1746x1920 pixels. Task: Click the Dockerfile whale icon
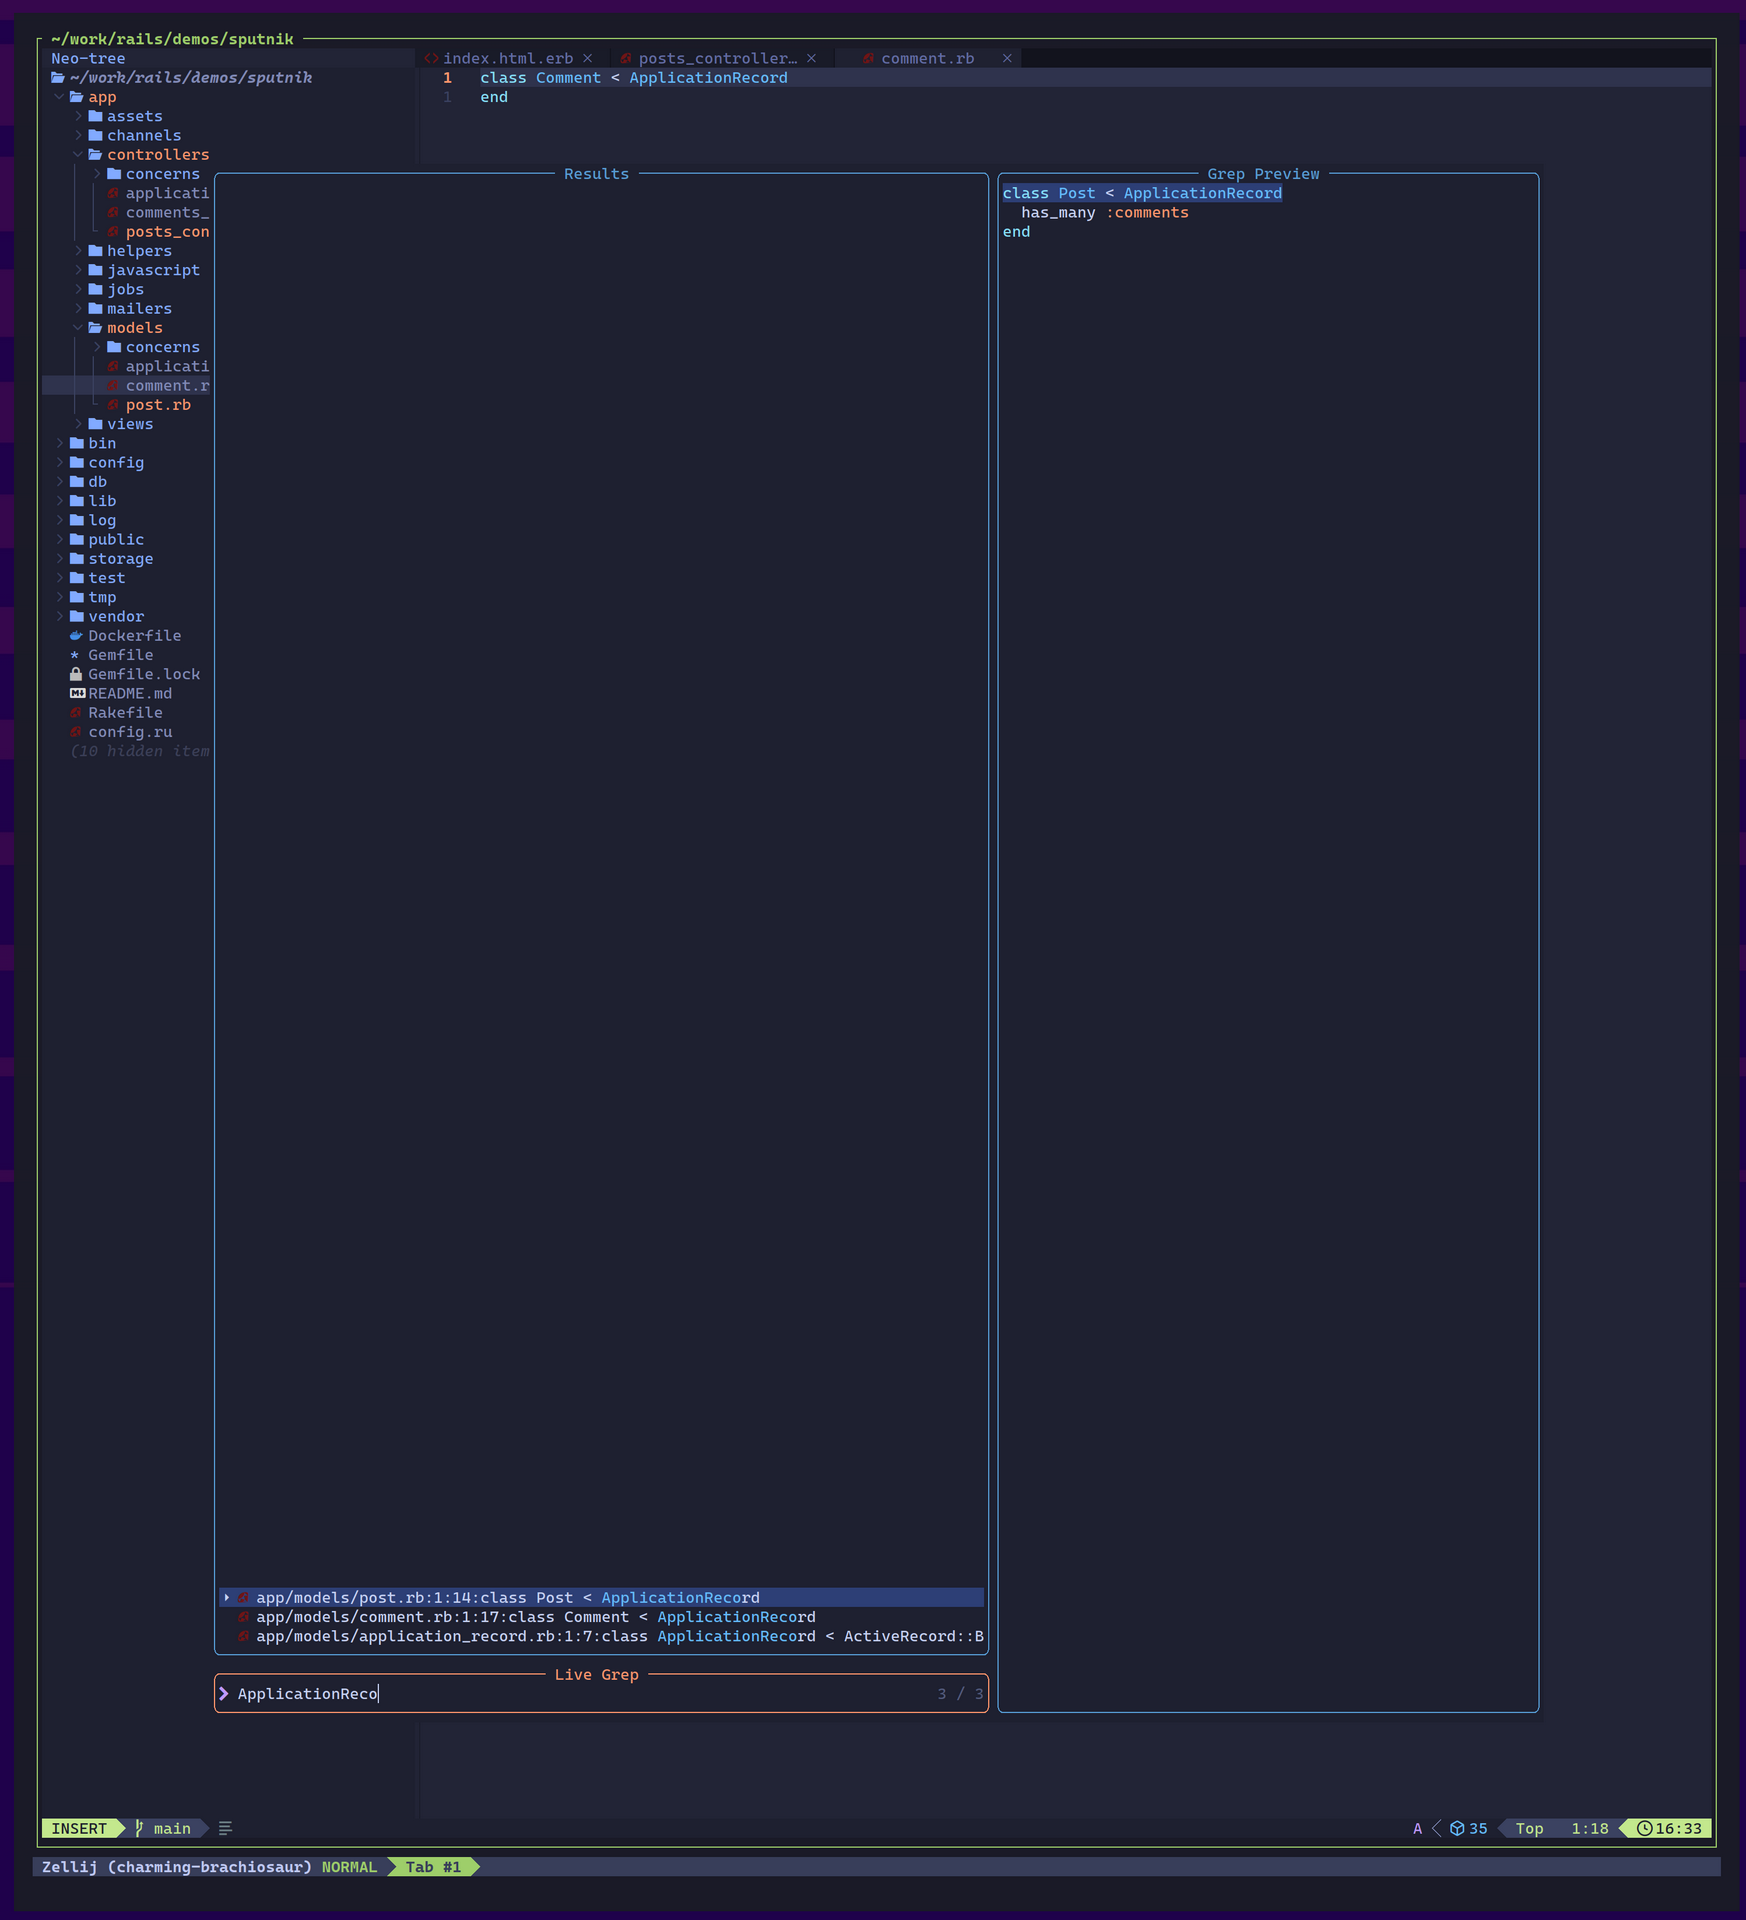[x=76, y=636]
